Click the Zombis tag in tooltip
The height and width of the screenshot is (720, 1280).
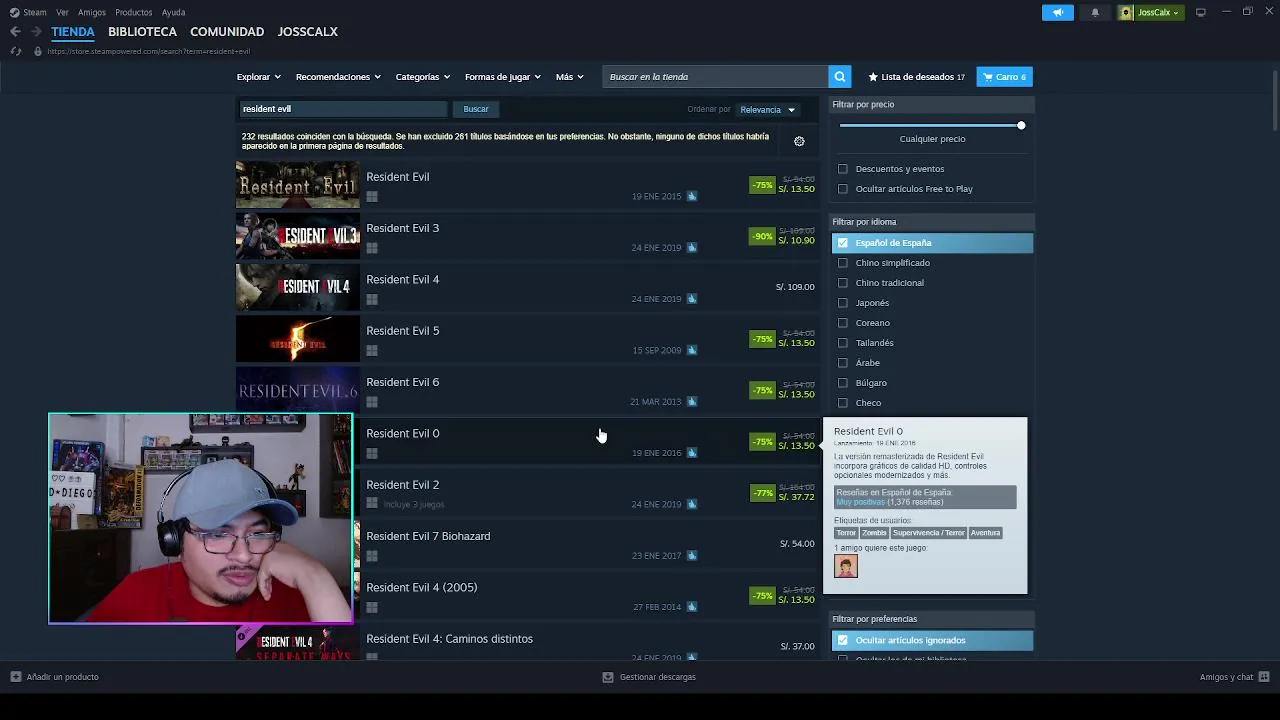pos(874,533)
